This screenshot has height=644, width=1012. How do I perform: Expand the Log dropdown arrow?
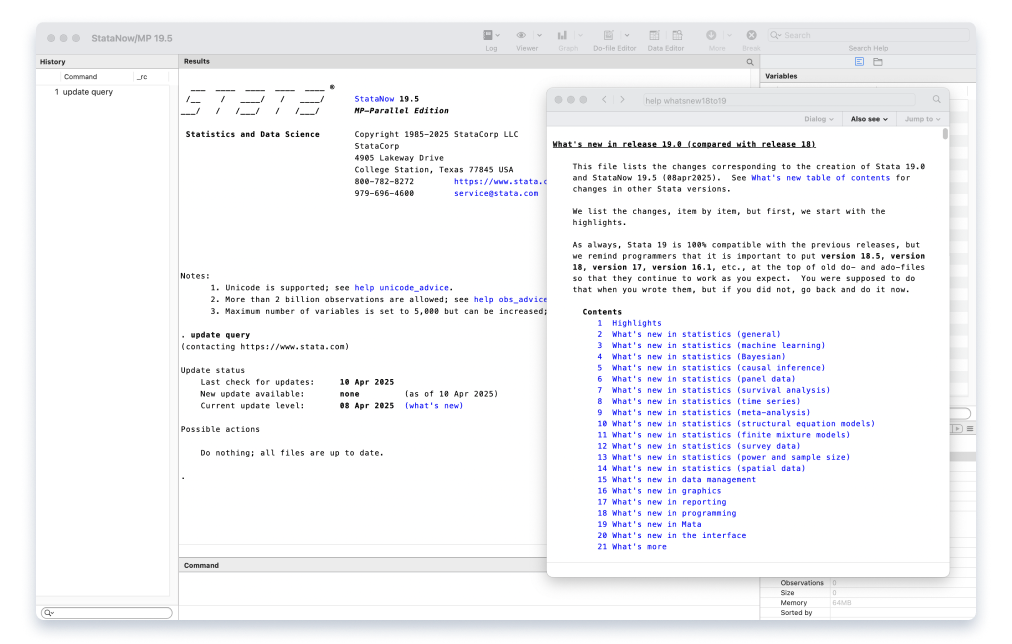pyautogui.click(x=498, y=35)
